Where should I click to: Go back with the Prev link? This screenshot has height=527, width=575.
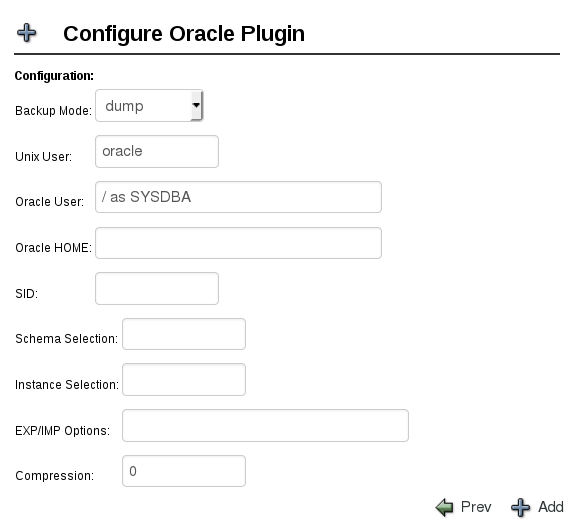pyautogui.click(x=476, y=507)
